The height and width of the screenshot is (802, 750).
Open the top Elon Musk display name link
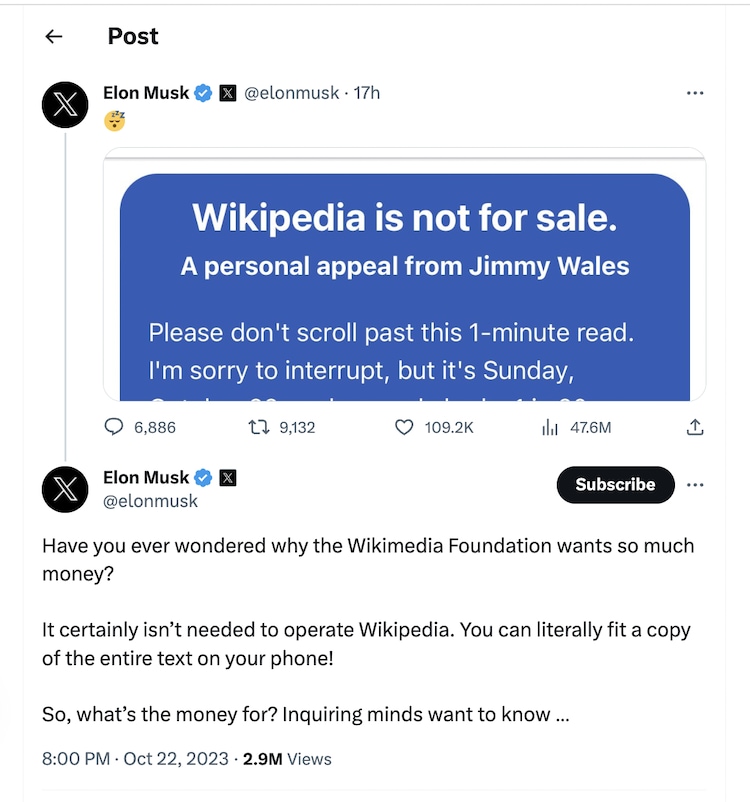point(146,93)
